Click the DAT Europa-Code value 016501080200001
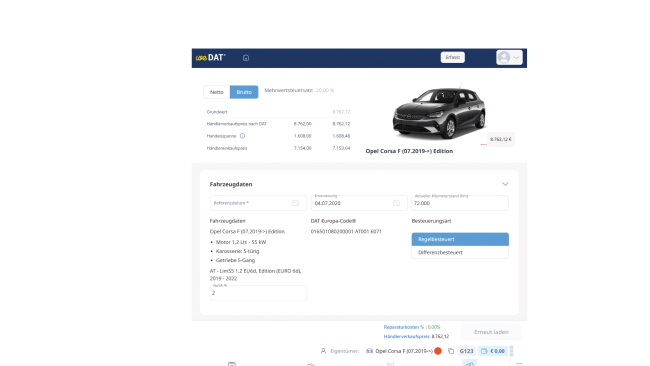Screen dimensions: 650x366 pos(346,232)
